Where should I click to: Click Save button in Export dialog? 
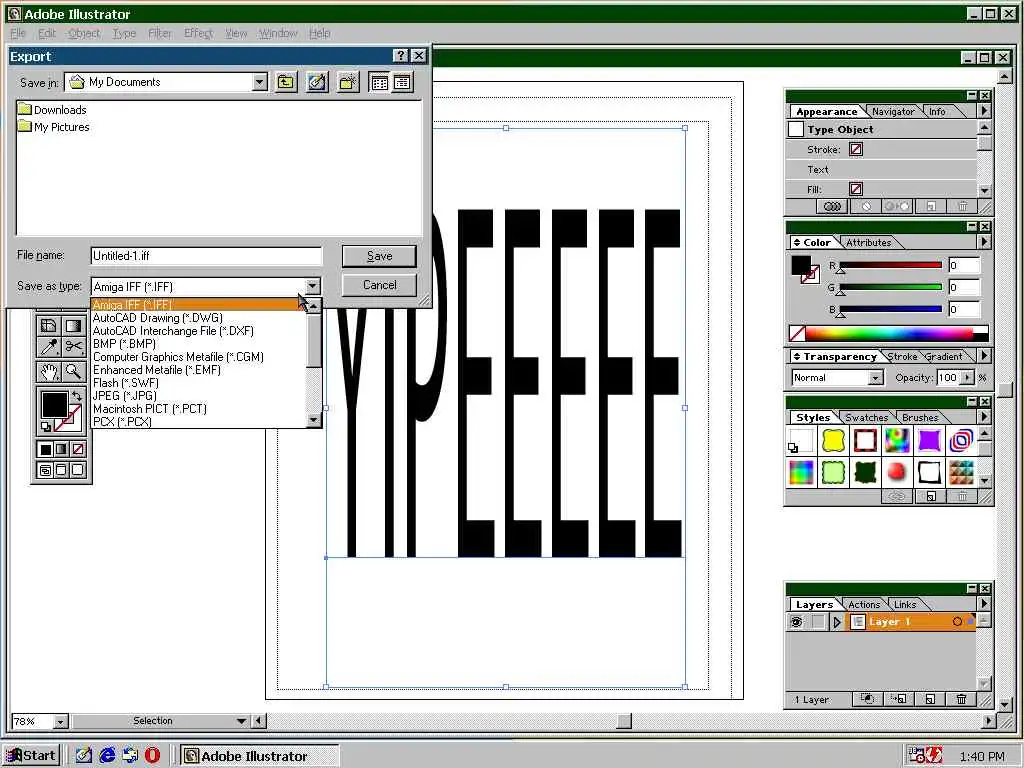coord(379,257)
